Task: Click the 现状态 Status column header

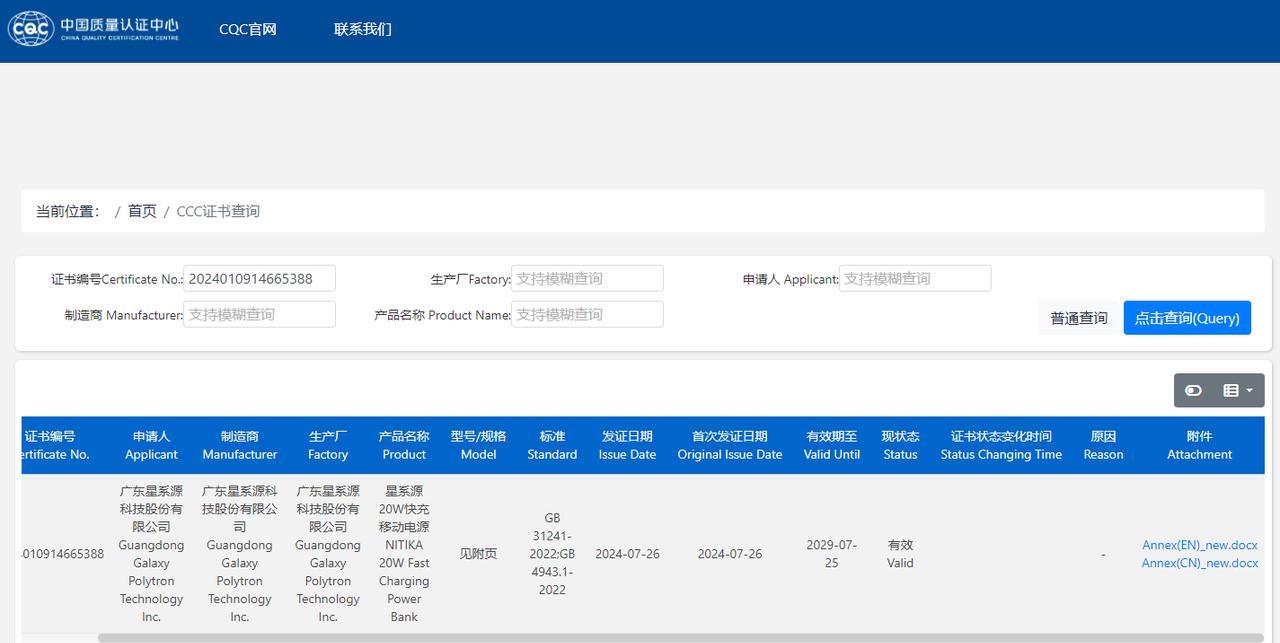Action: 900,445
